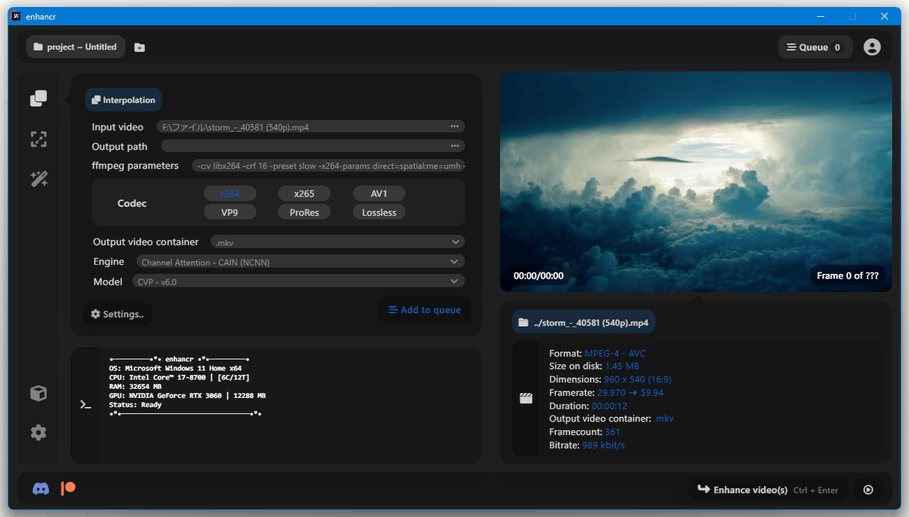Close the enhancr window
This screenshot has height=517, width=909.
(x=884, y=16)
